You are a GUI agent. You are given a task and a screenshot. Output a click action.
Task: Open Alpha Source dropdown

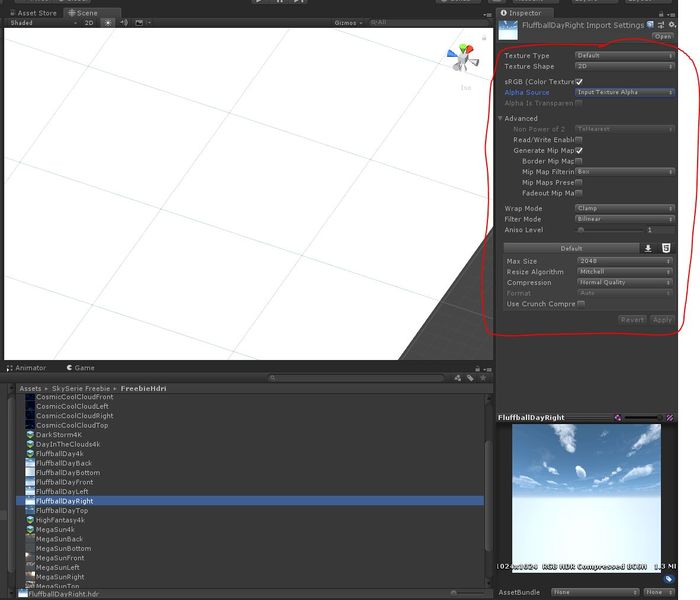[625, 92]
